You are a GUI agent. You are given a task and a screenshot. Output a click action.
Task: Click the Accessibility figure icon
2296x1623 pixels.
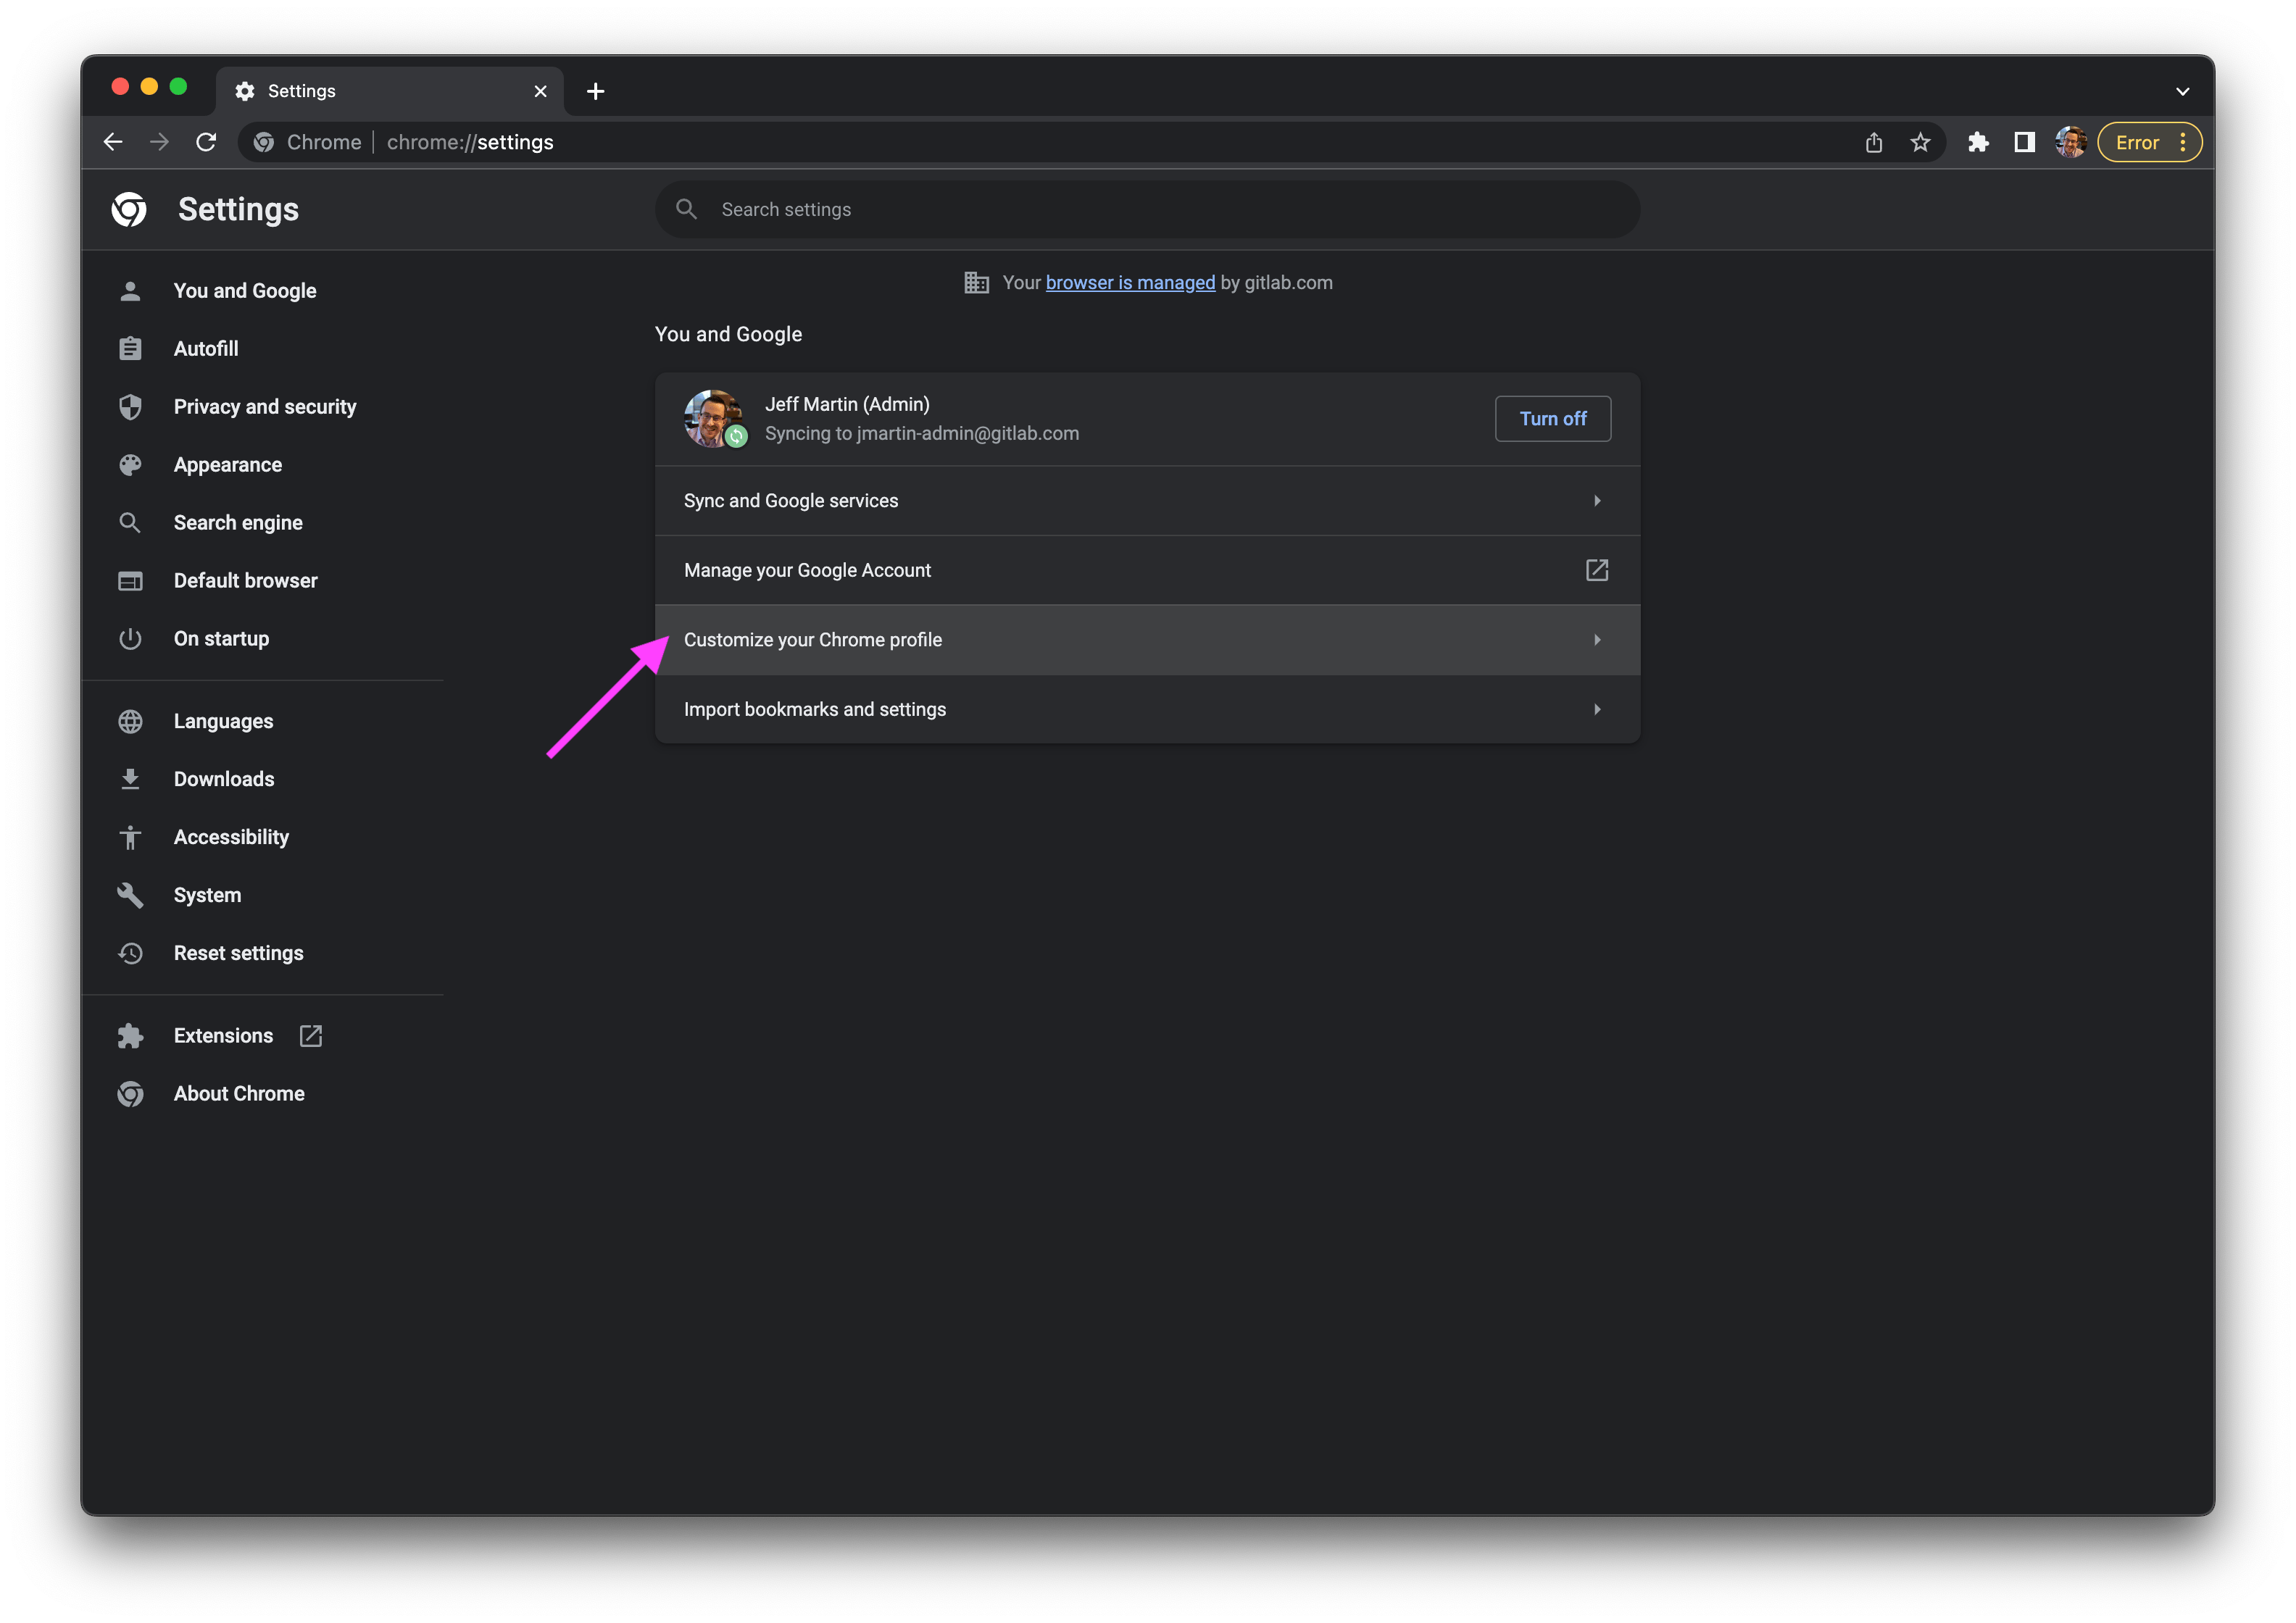click(132, 836)
